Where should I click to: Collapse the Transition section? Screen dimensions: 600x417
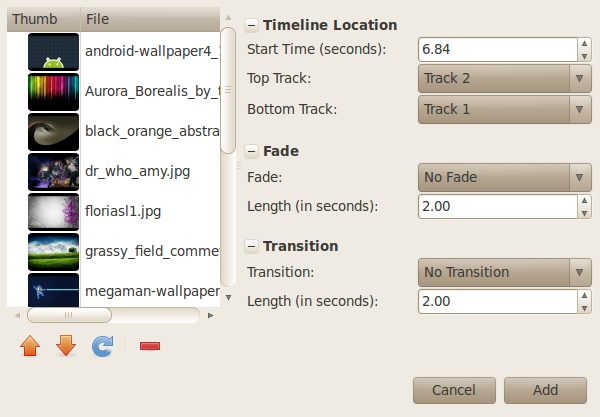251,246
